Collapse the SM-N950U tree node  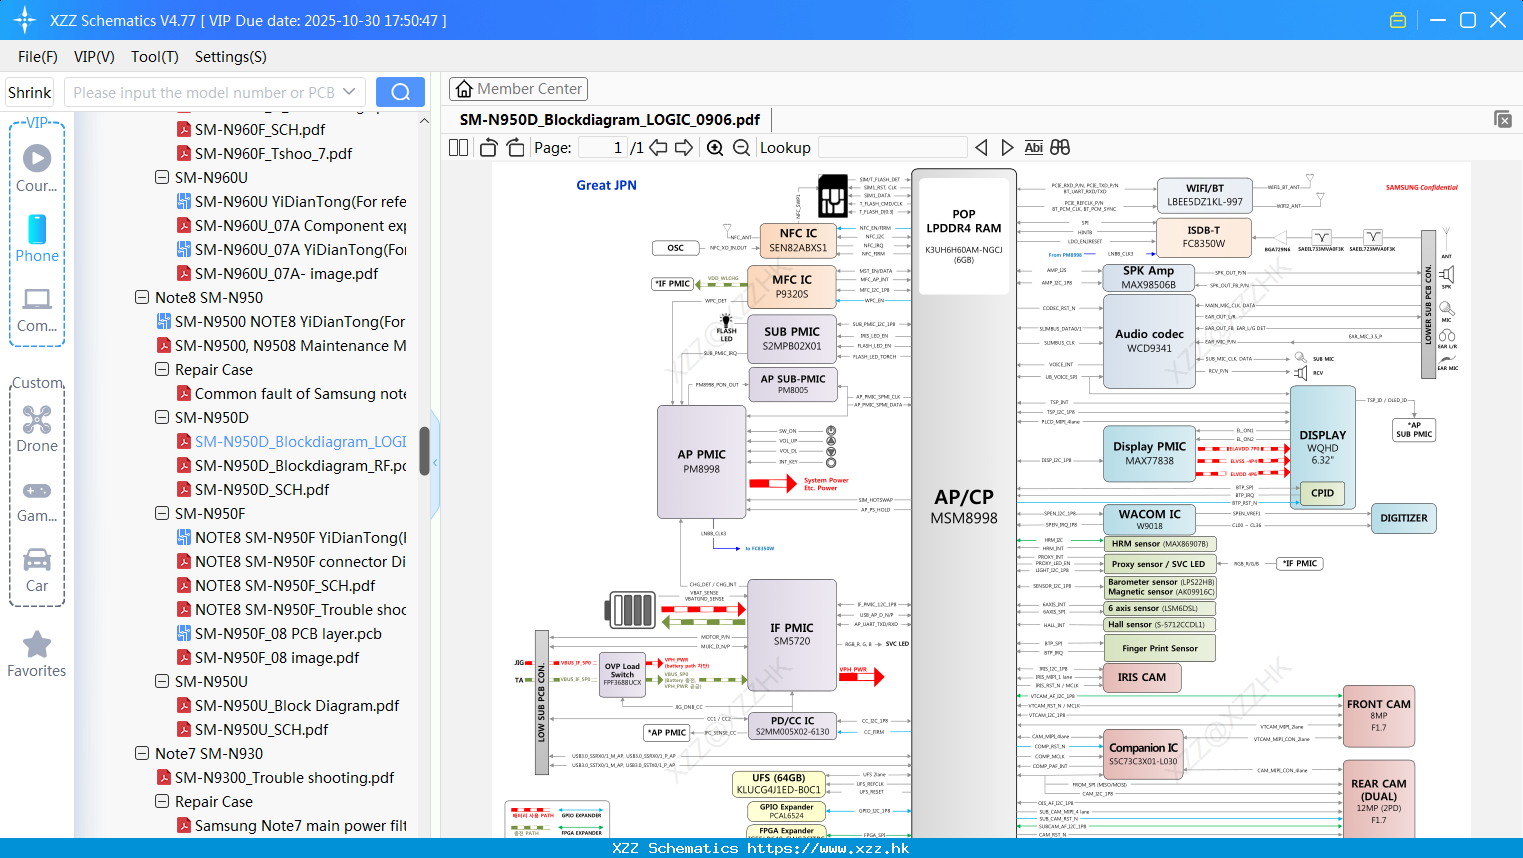[x=162, y=681]
